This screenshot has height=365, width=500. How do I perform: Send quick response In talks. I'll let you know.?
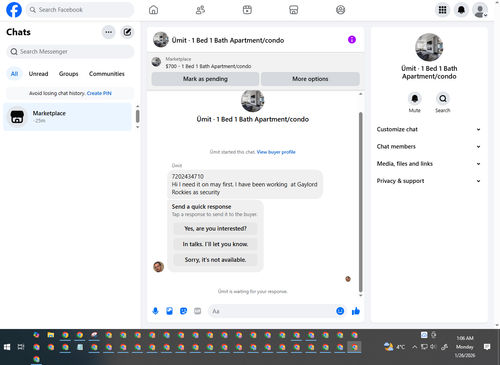215,244
